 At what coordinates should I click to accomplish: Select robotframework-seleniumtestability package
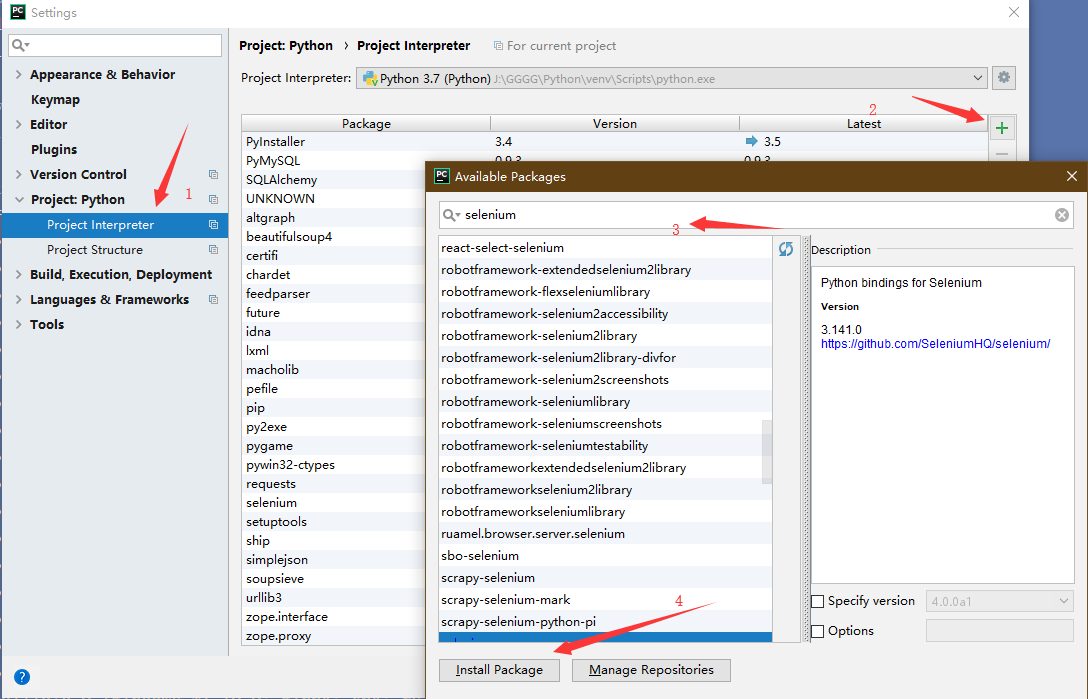point(605,446)
